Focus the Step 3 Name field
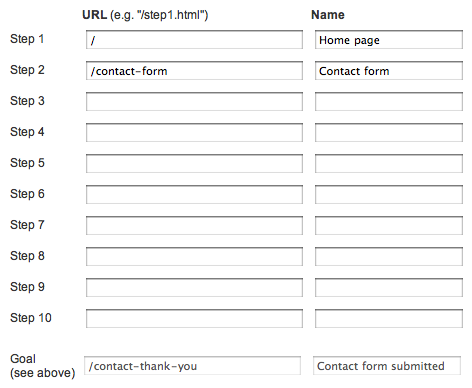 point(389,102)
